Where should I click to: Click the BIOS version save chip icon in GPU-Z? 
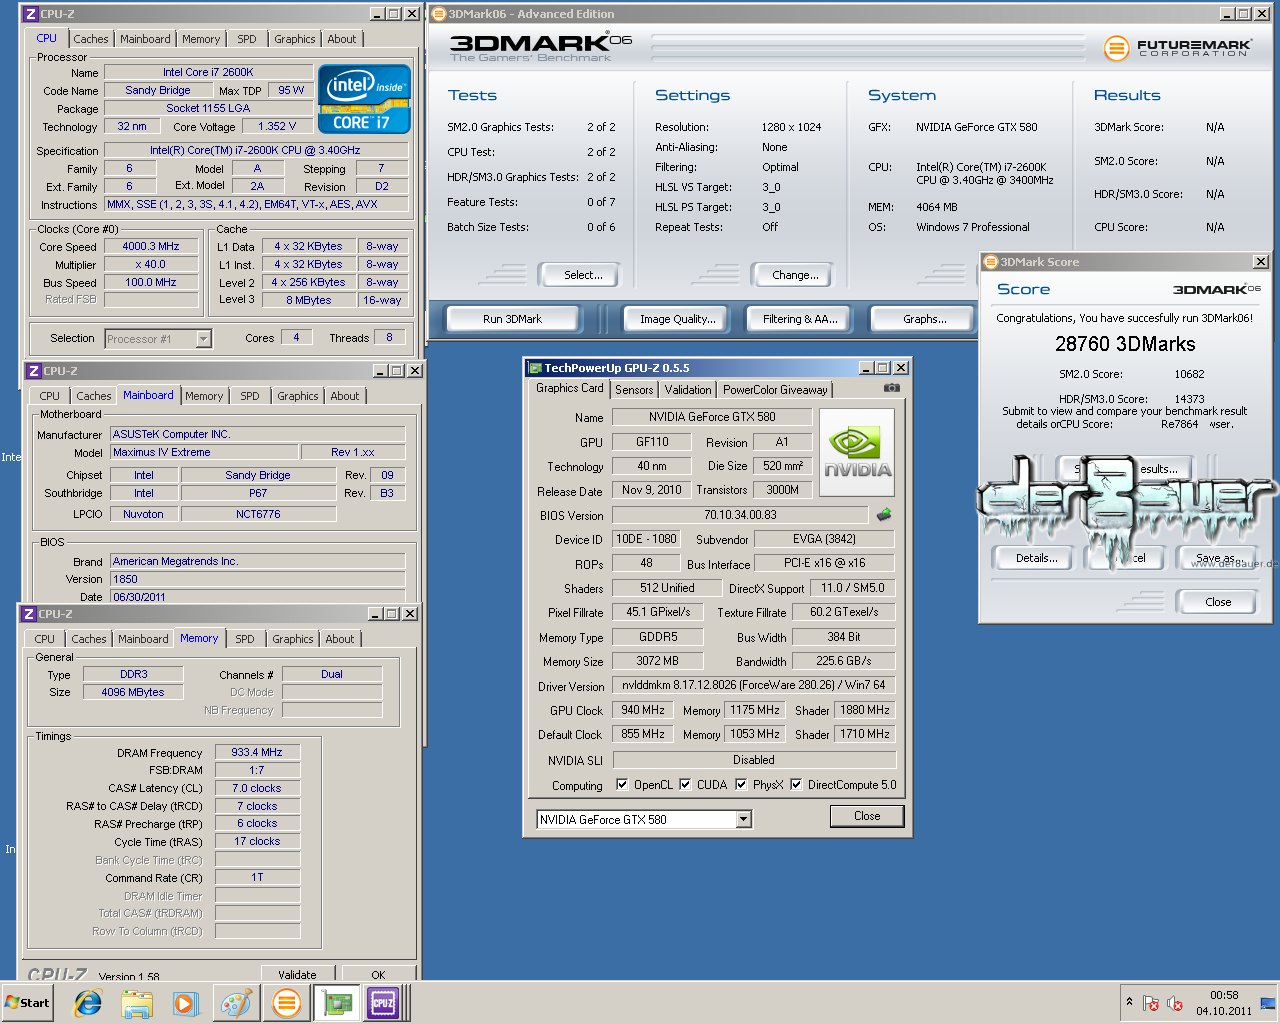884,515
